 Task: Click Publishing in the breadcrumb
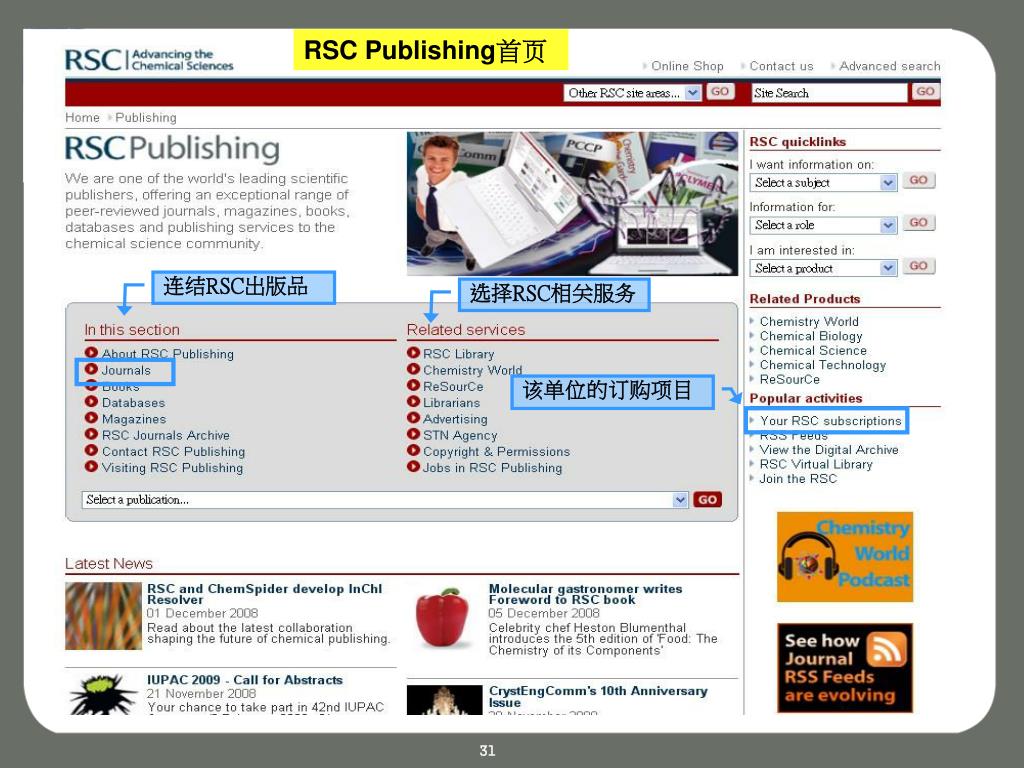(x=146, y=118)
